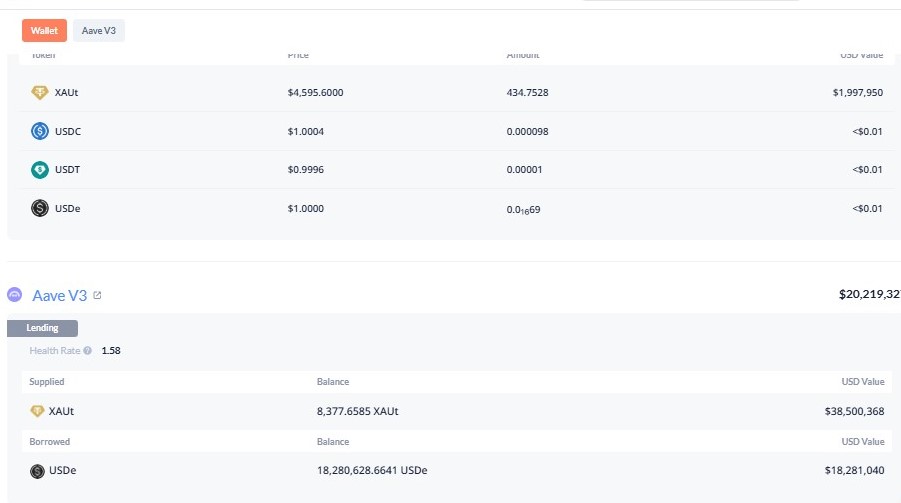Click the supplied XAUt icon
The image size is (901, 503).
click(x=38, y=411)
